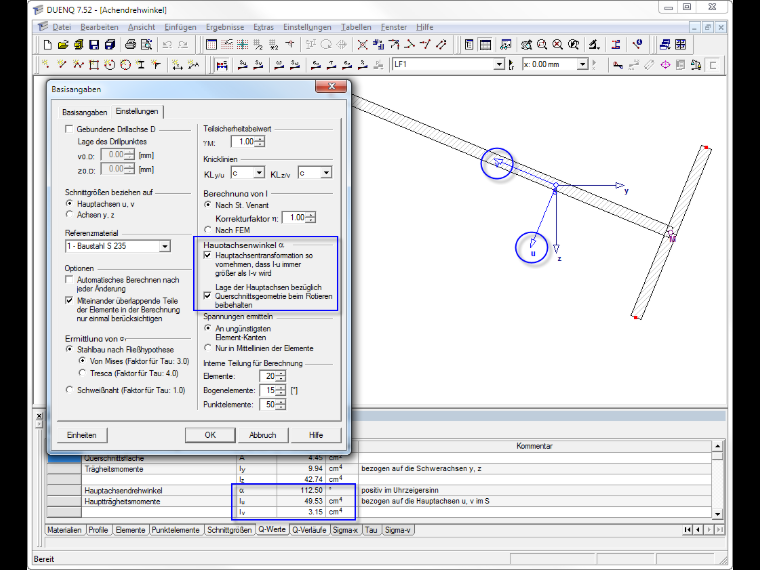
Task: Select Schweißnaht radio option
Action: coord(69,390)
